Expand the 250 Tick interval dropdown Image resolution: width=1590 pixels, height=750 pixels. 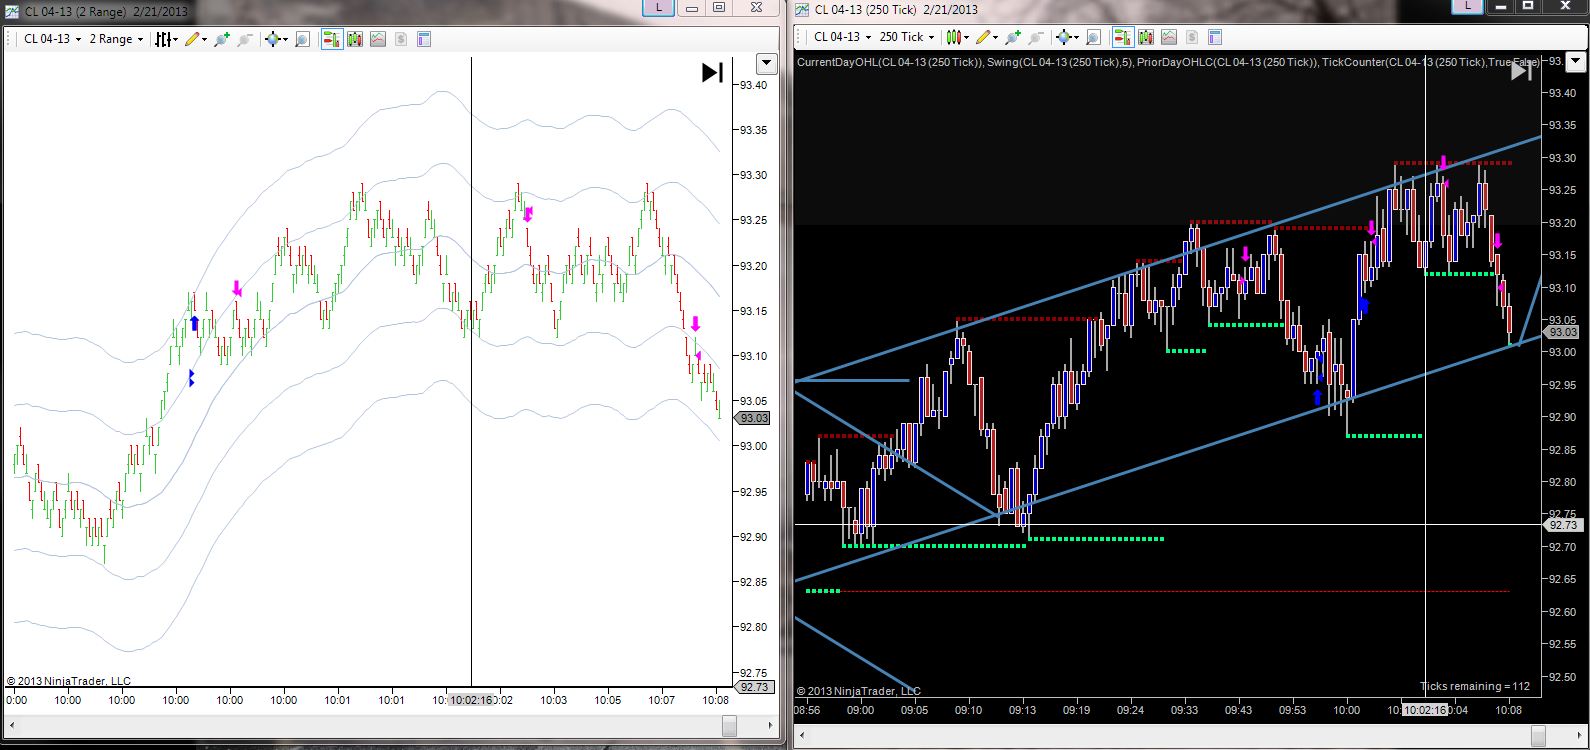(x=931, y=38)
